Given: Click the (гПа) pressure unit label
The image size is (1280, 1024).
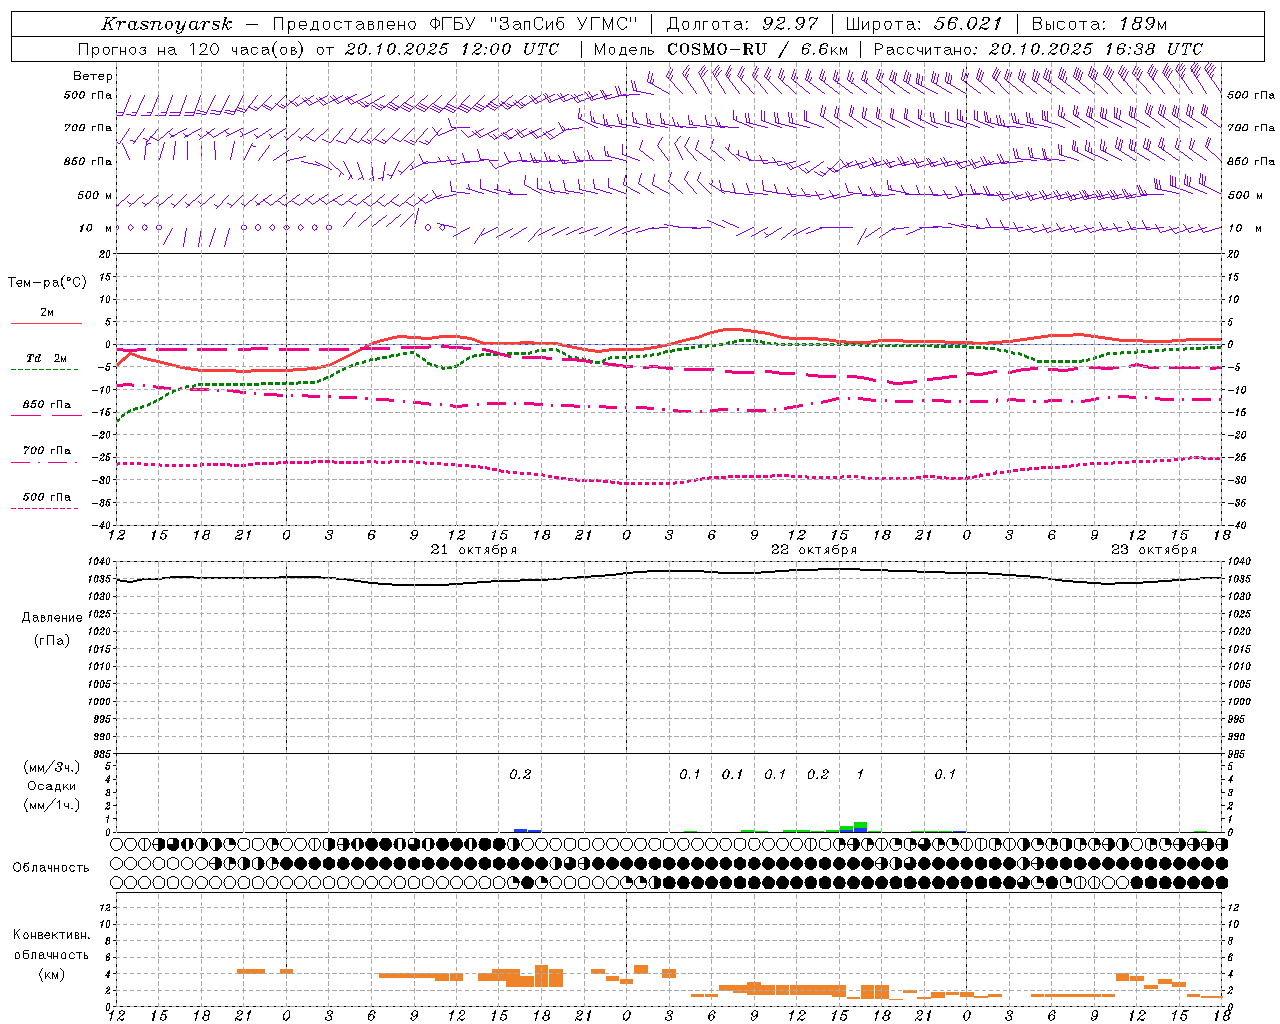Looking at the screenshot, I should [52, 641].
